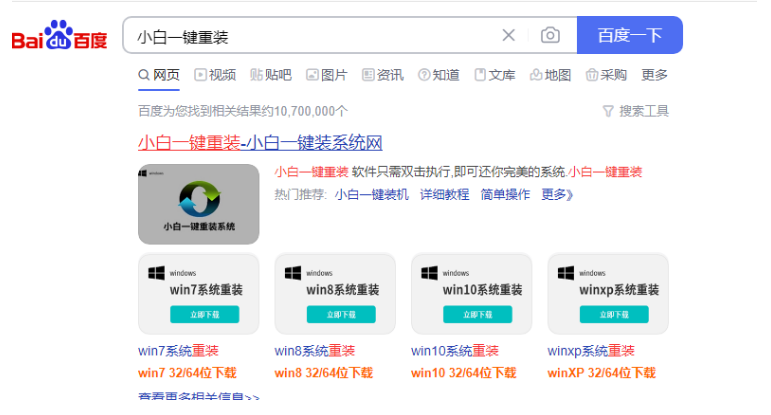Expand the 更多 tab menu

(654, 75)
